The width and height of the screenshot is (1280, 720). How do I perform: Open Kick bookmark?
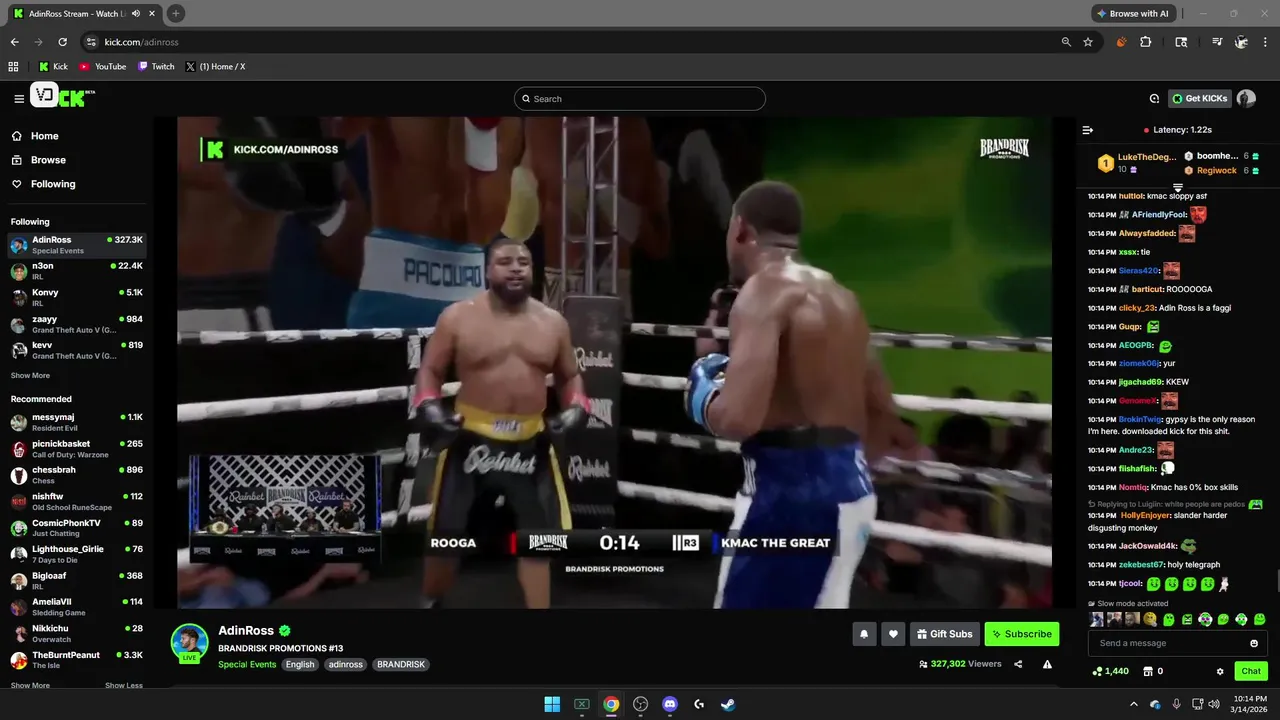(x=53, y=66)
